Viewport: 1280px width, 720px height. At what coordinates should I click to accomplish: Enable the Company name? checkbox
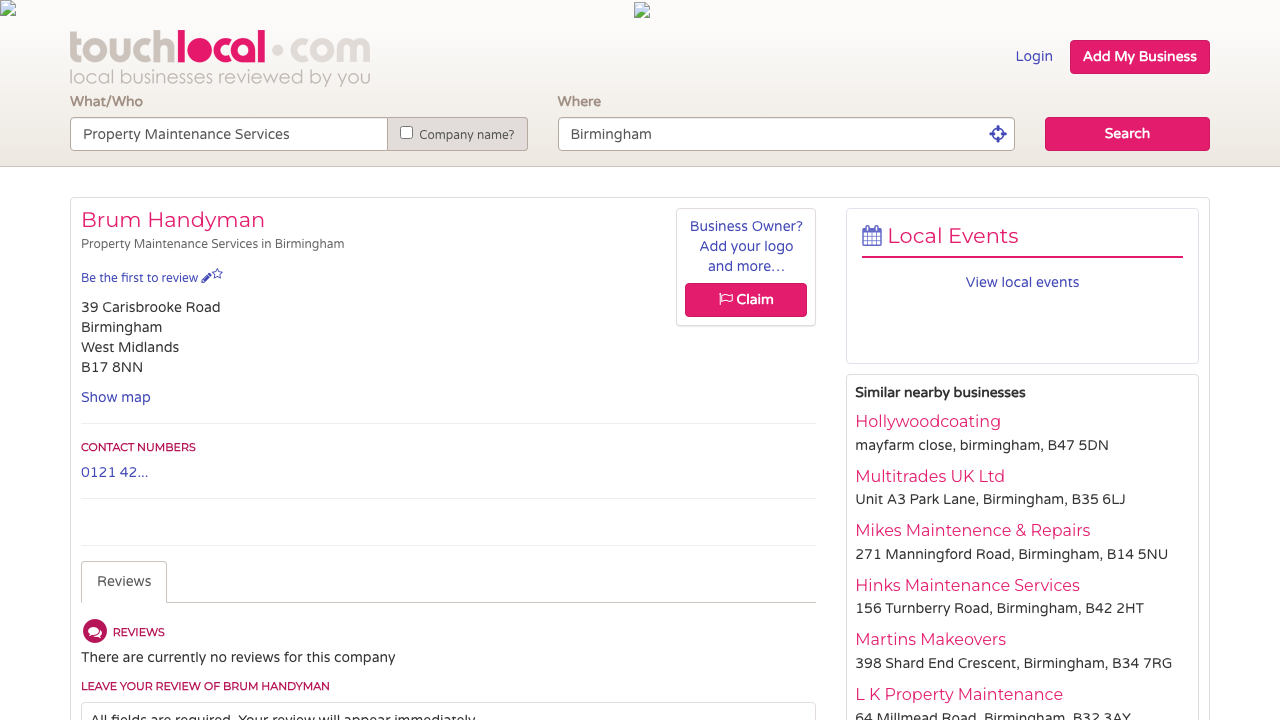406,132
